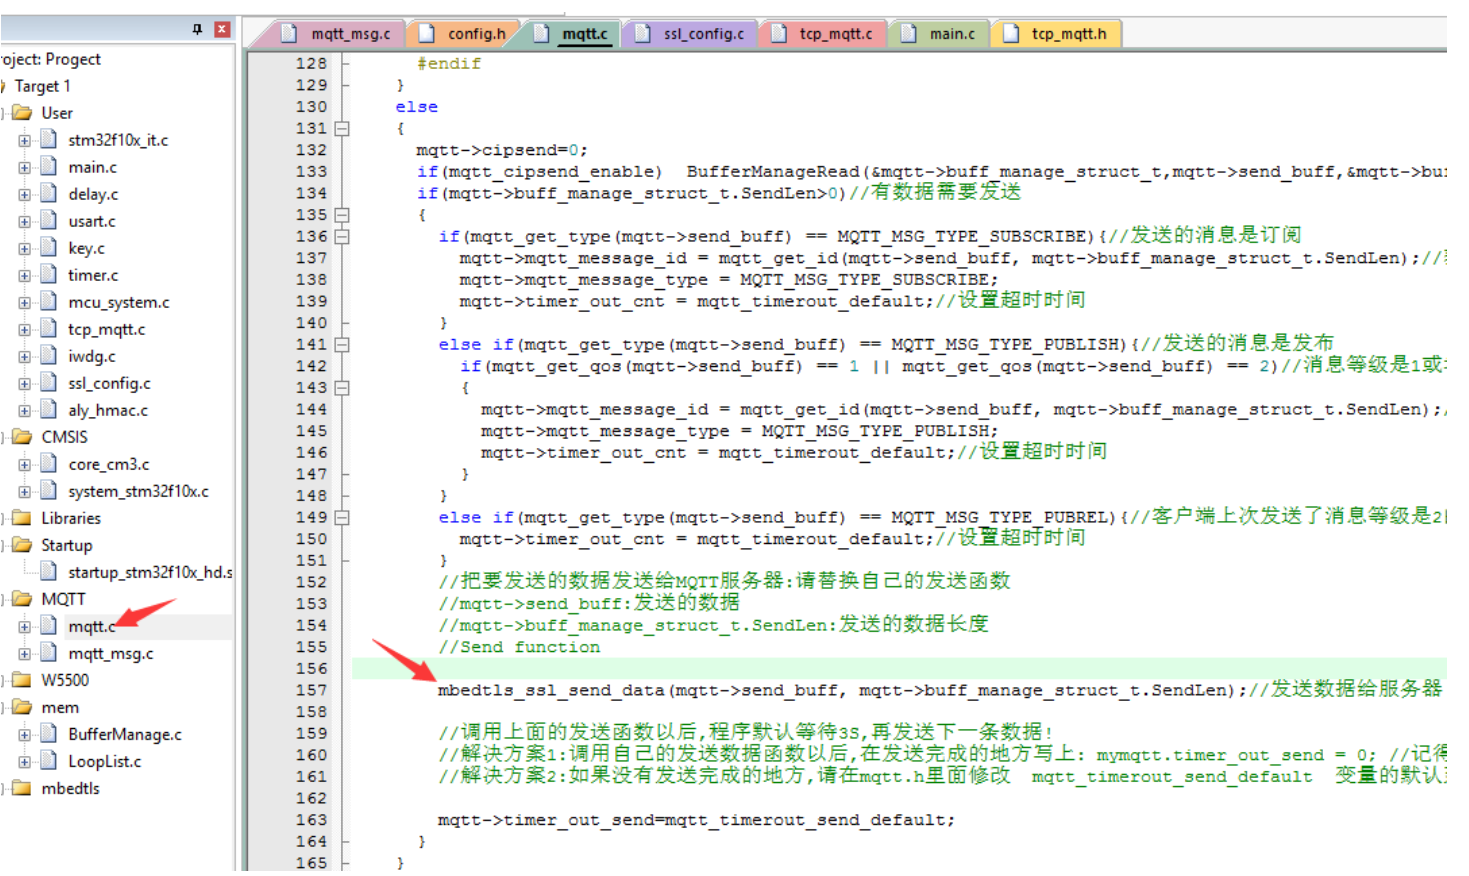Click the mbedtls folder icon
Image resolution: width=1469 pixels, height=876 pixels.
[22, 788]
